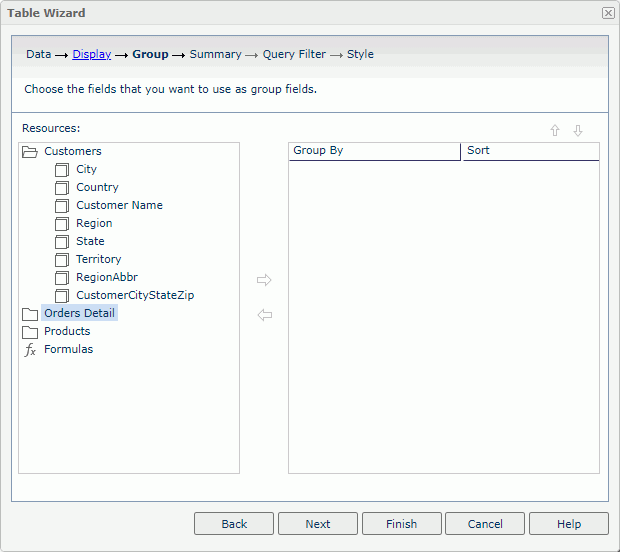Image resolution: width=620 pixels, height=552 pixels.
Task: Click the Country field icon
Action: 62,188
